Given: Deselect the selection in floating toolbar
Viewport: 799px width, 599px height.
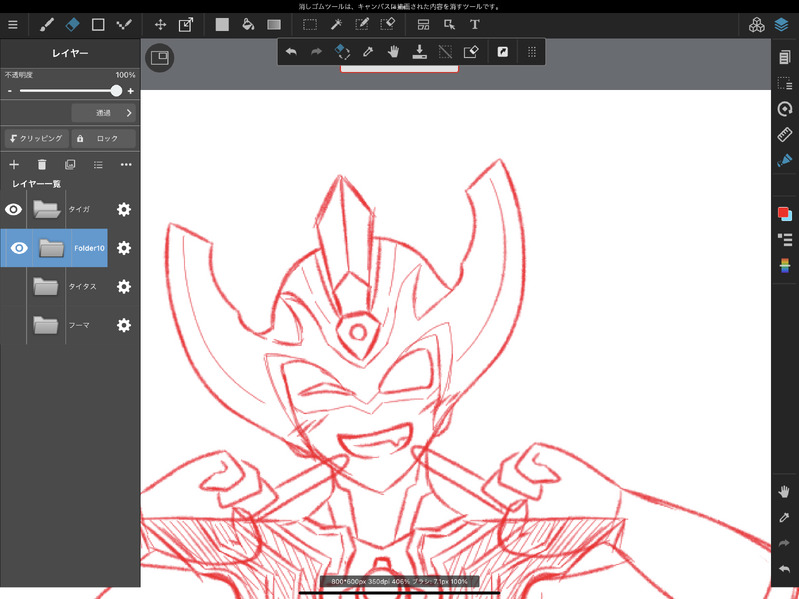Looking at the screenshot, I should 445,51.
